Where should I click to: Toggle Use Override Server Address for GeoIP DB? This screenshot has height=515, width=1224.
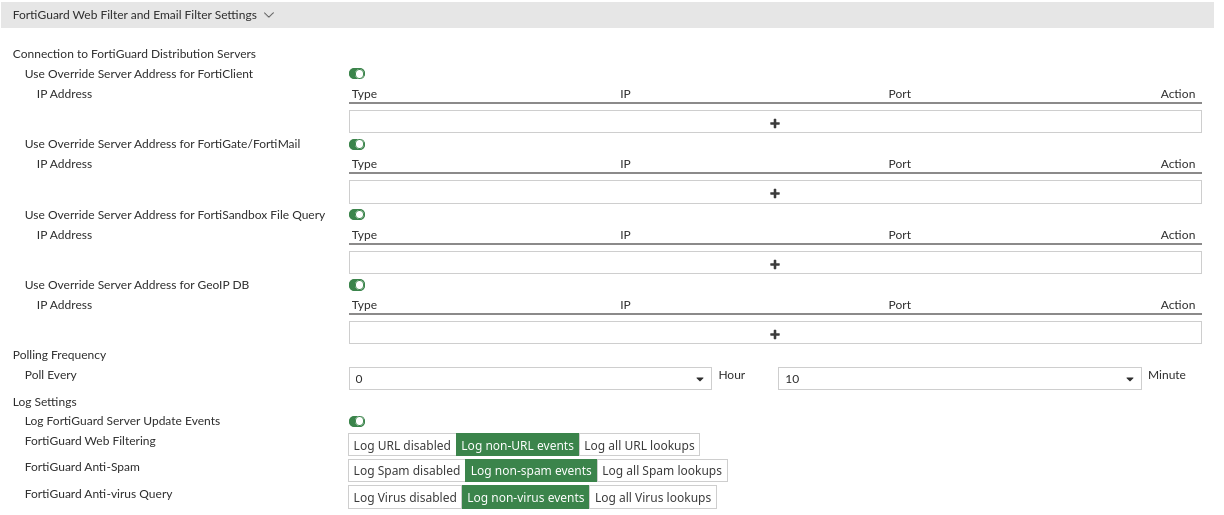click(357, 285)
